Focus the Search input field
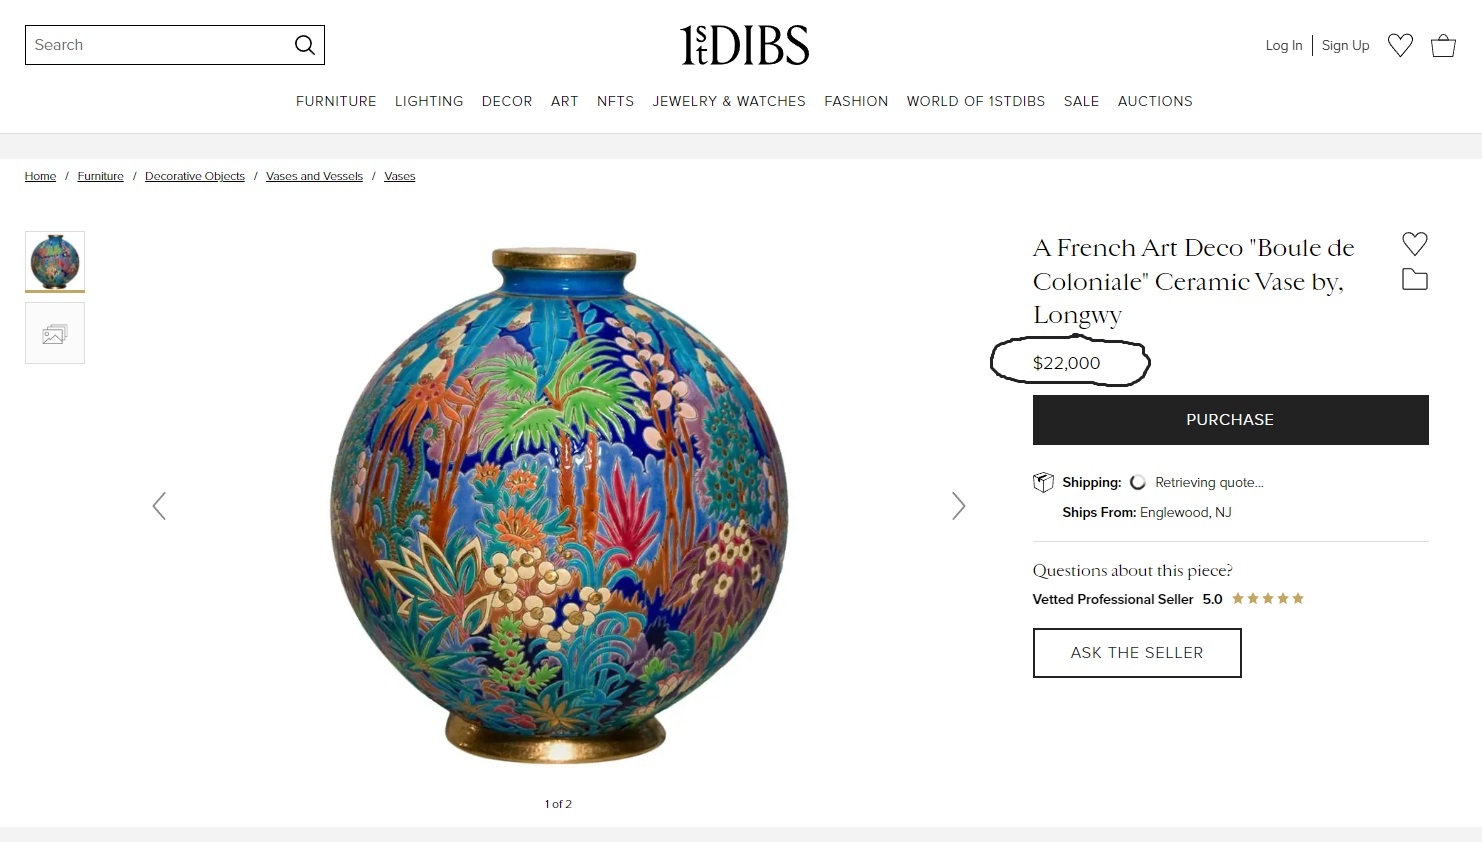The height and width of the screenshot is (842, 1482). pyautogui.click(x=160, y=45)
